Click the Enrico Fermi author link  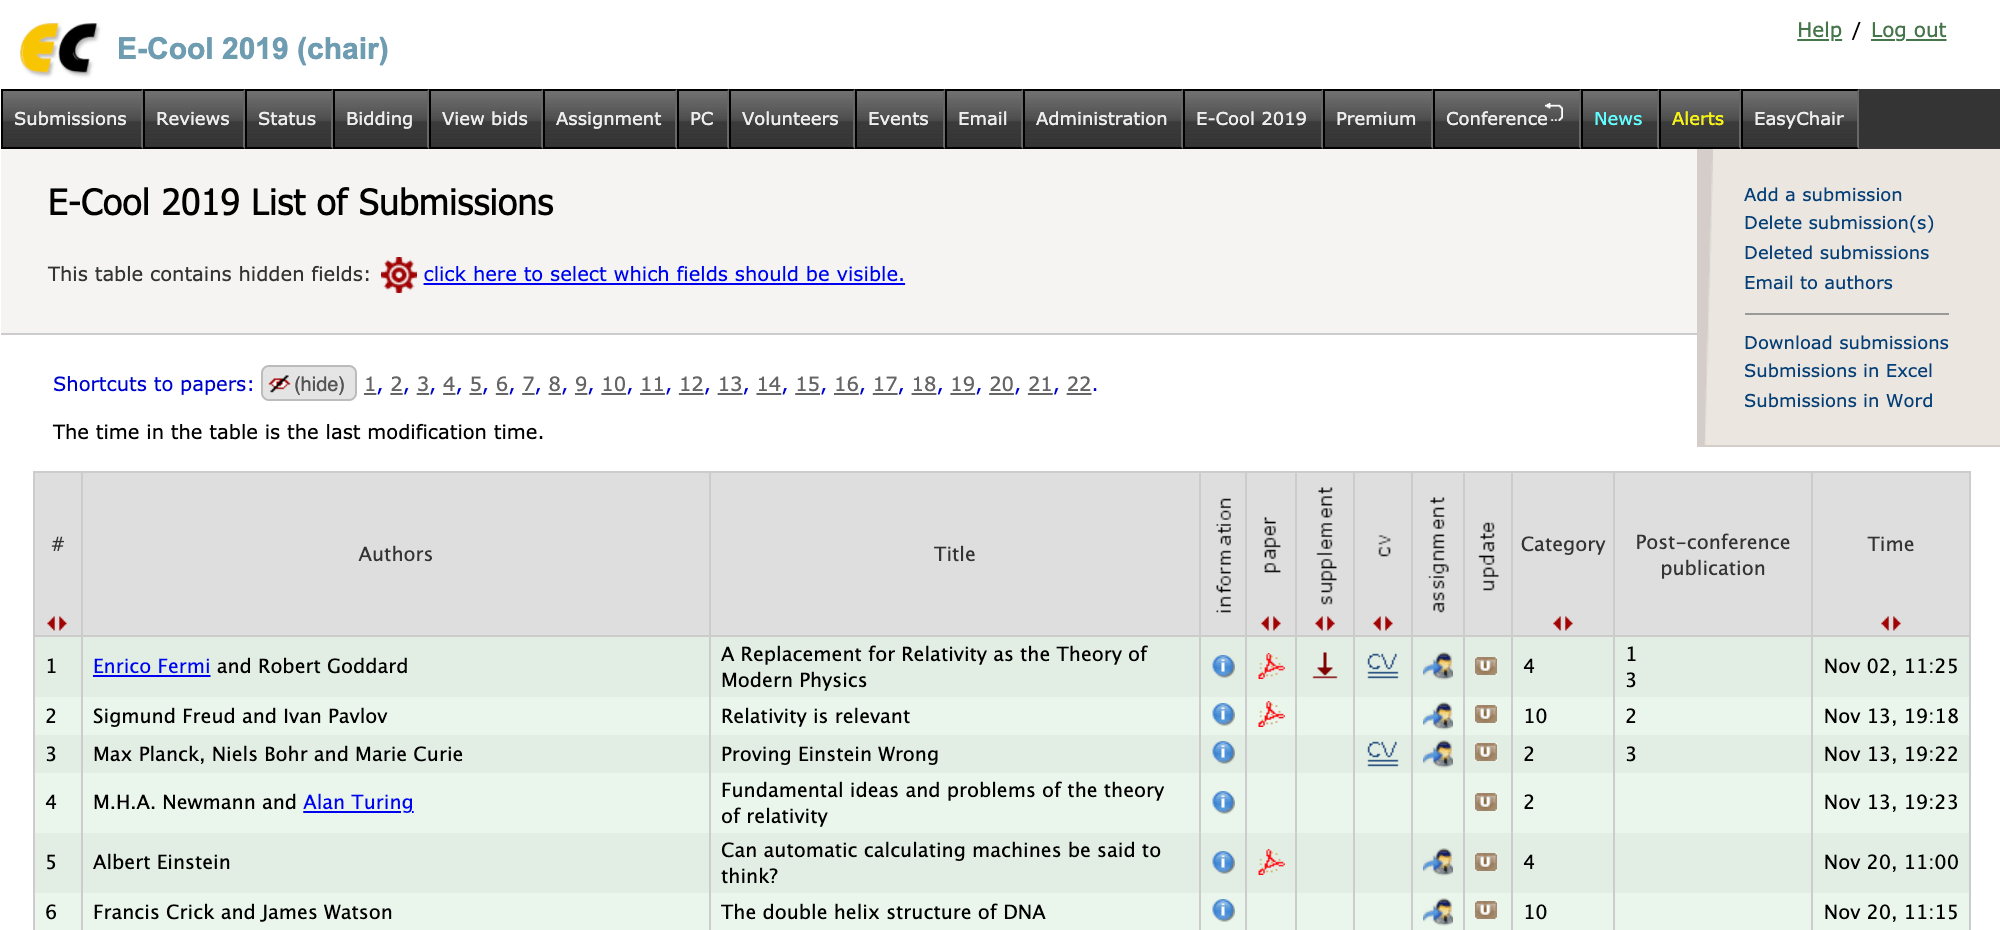151,666
